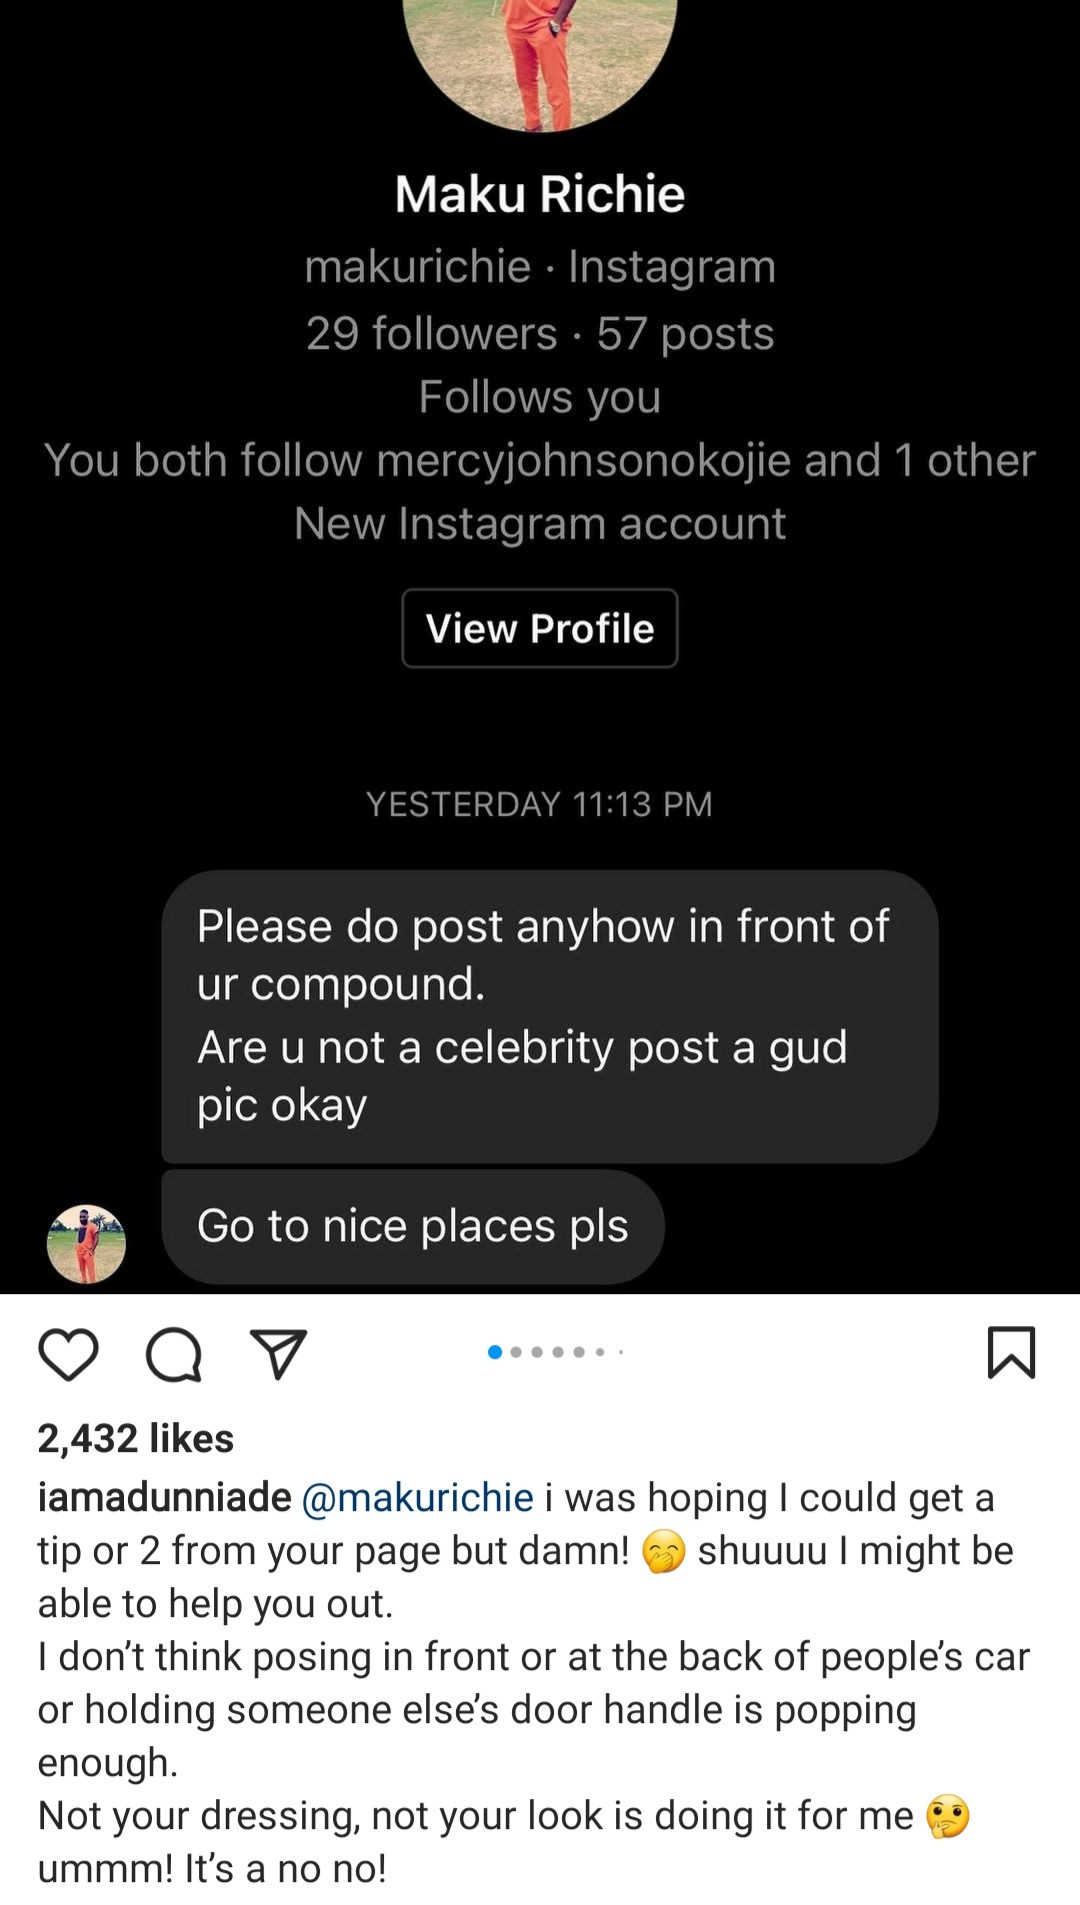Select the second carousel pagination dot

coord(516,1352)
